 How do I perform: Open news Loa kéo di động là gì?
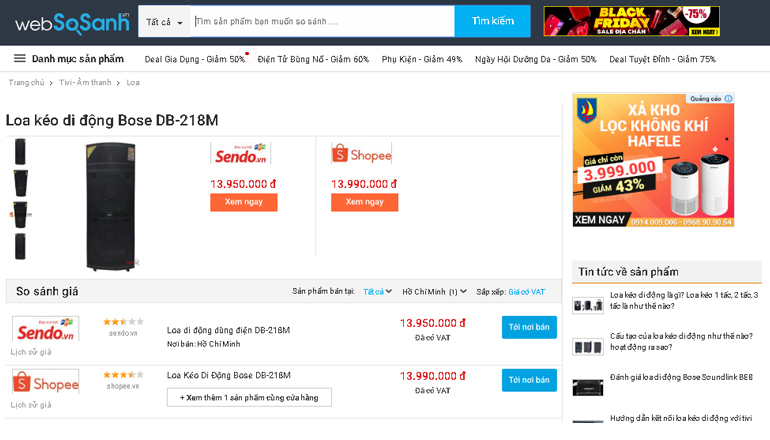click(x=684, y=301)
